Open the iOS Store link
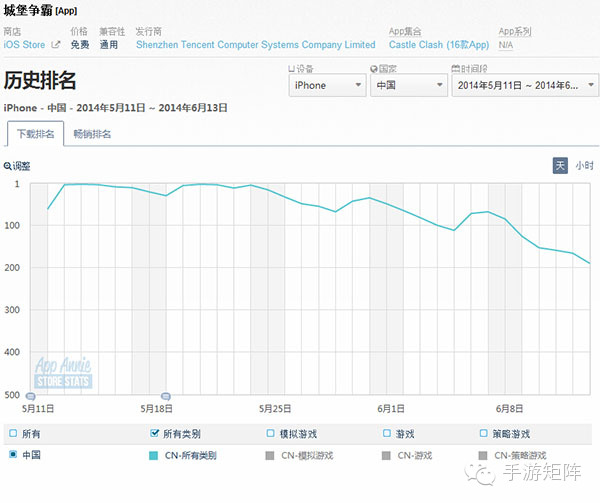The image size is (600, 503). (x=24, y=45)
